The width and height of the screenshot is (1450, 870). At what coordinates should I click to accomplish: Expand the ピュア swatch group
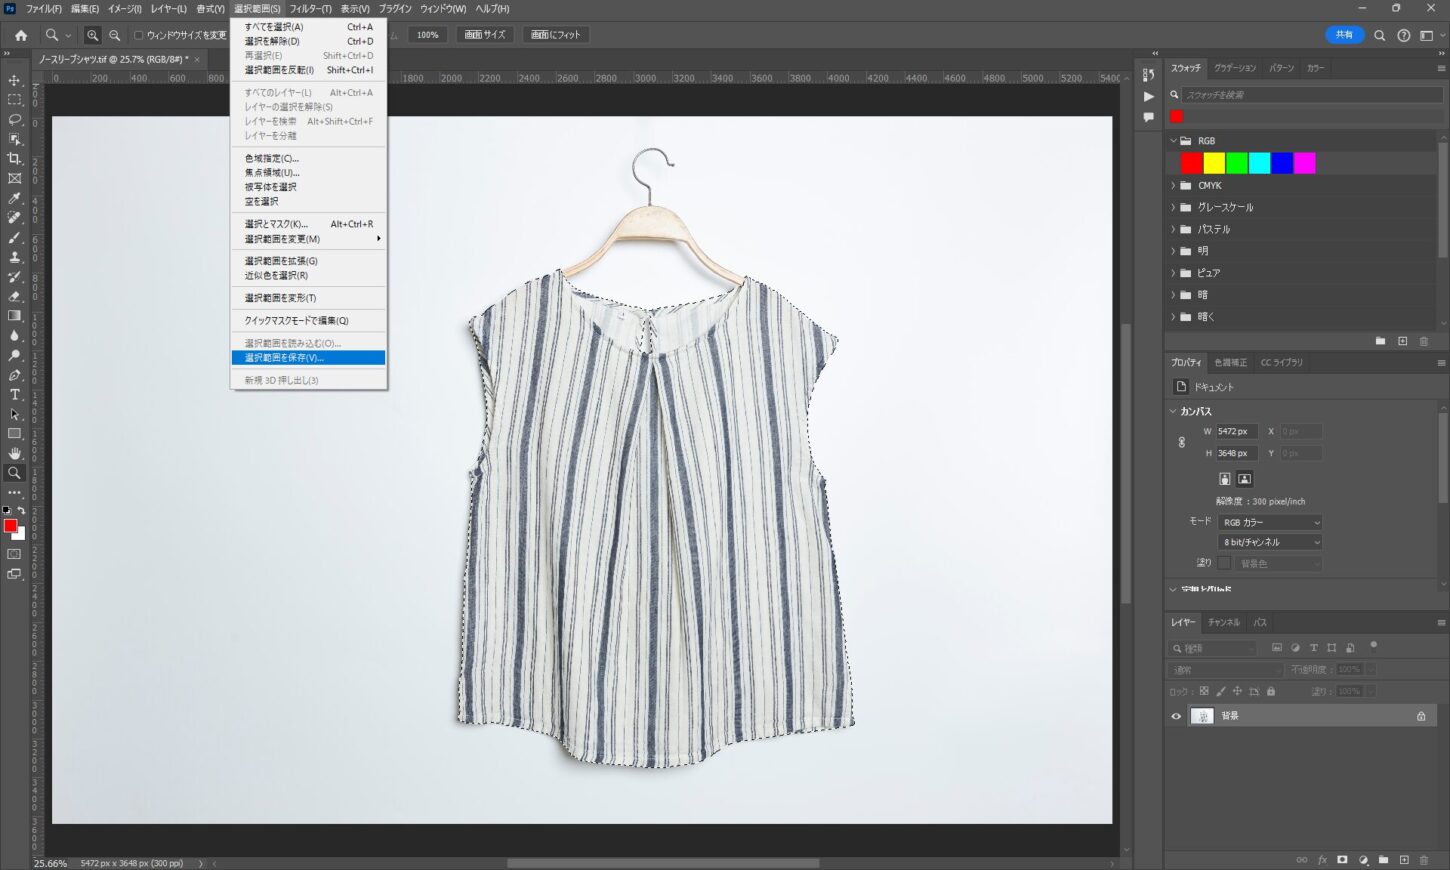point(1174,273)
